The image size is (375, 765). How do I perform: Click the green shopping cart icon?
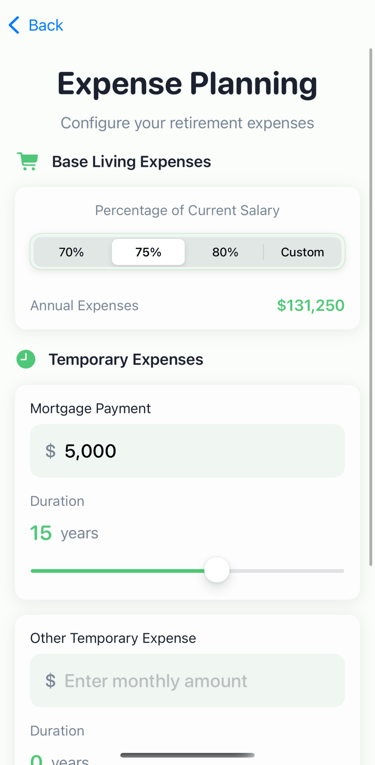[27, 161]
